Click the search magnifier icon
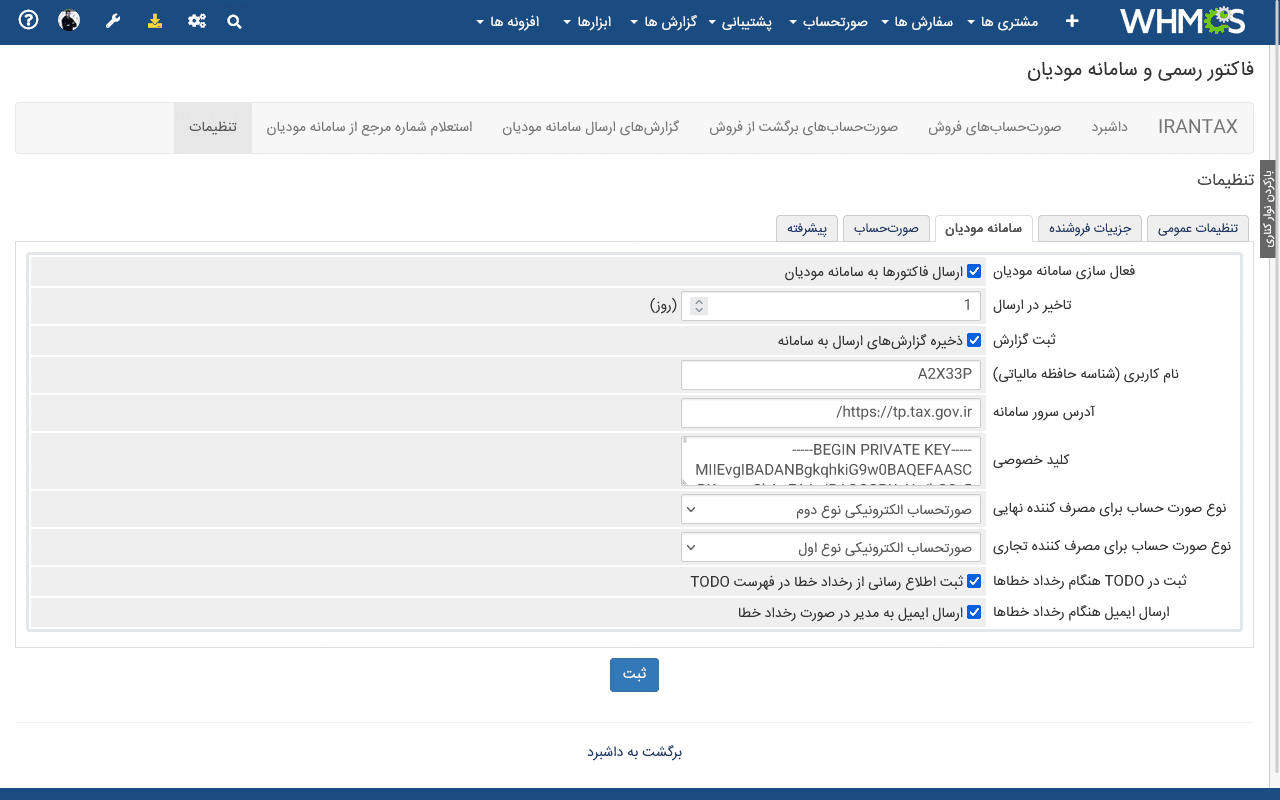1280x800 pixels. pyautogui.click(x=234, y=21)
